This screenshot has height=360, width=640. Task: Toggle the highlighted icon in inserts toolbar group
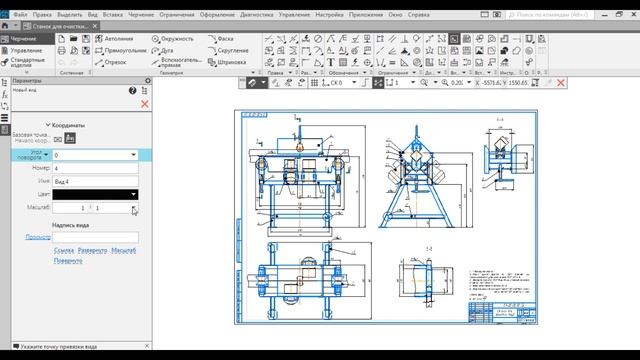click(x=454, y=39)
